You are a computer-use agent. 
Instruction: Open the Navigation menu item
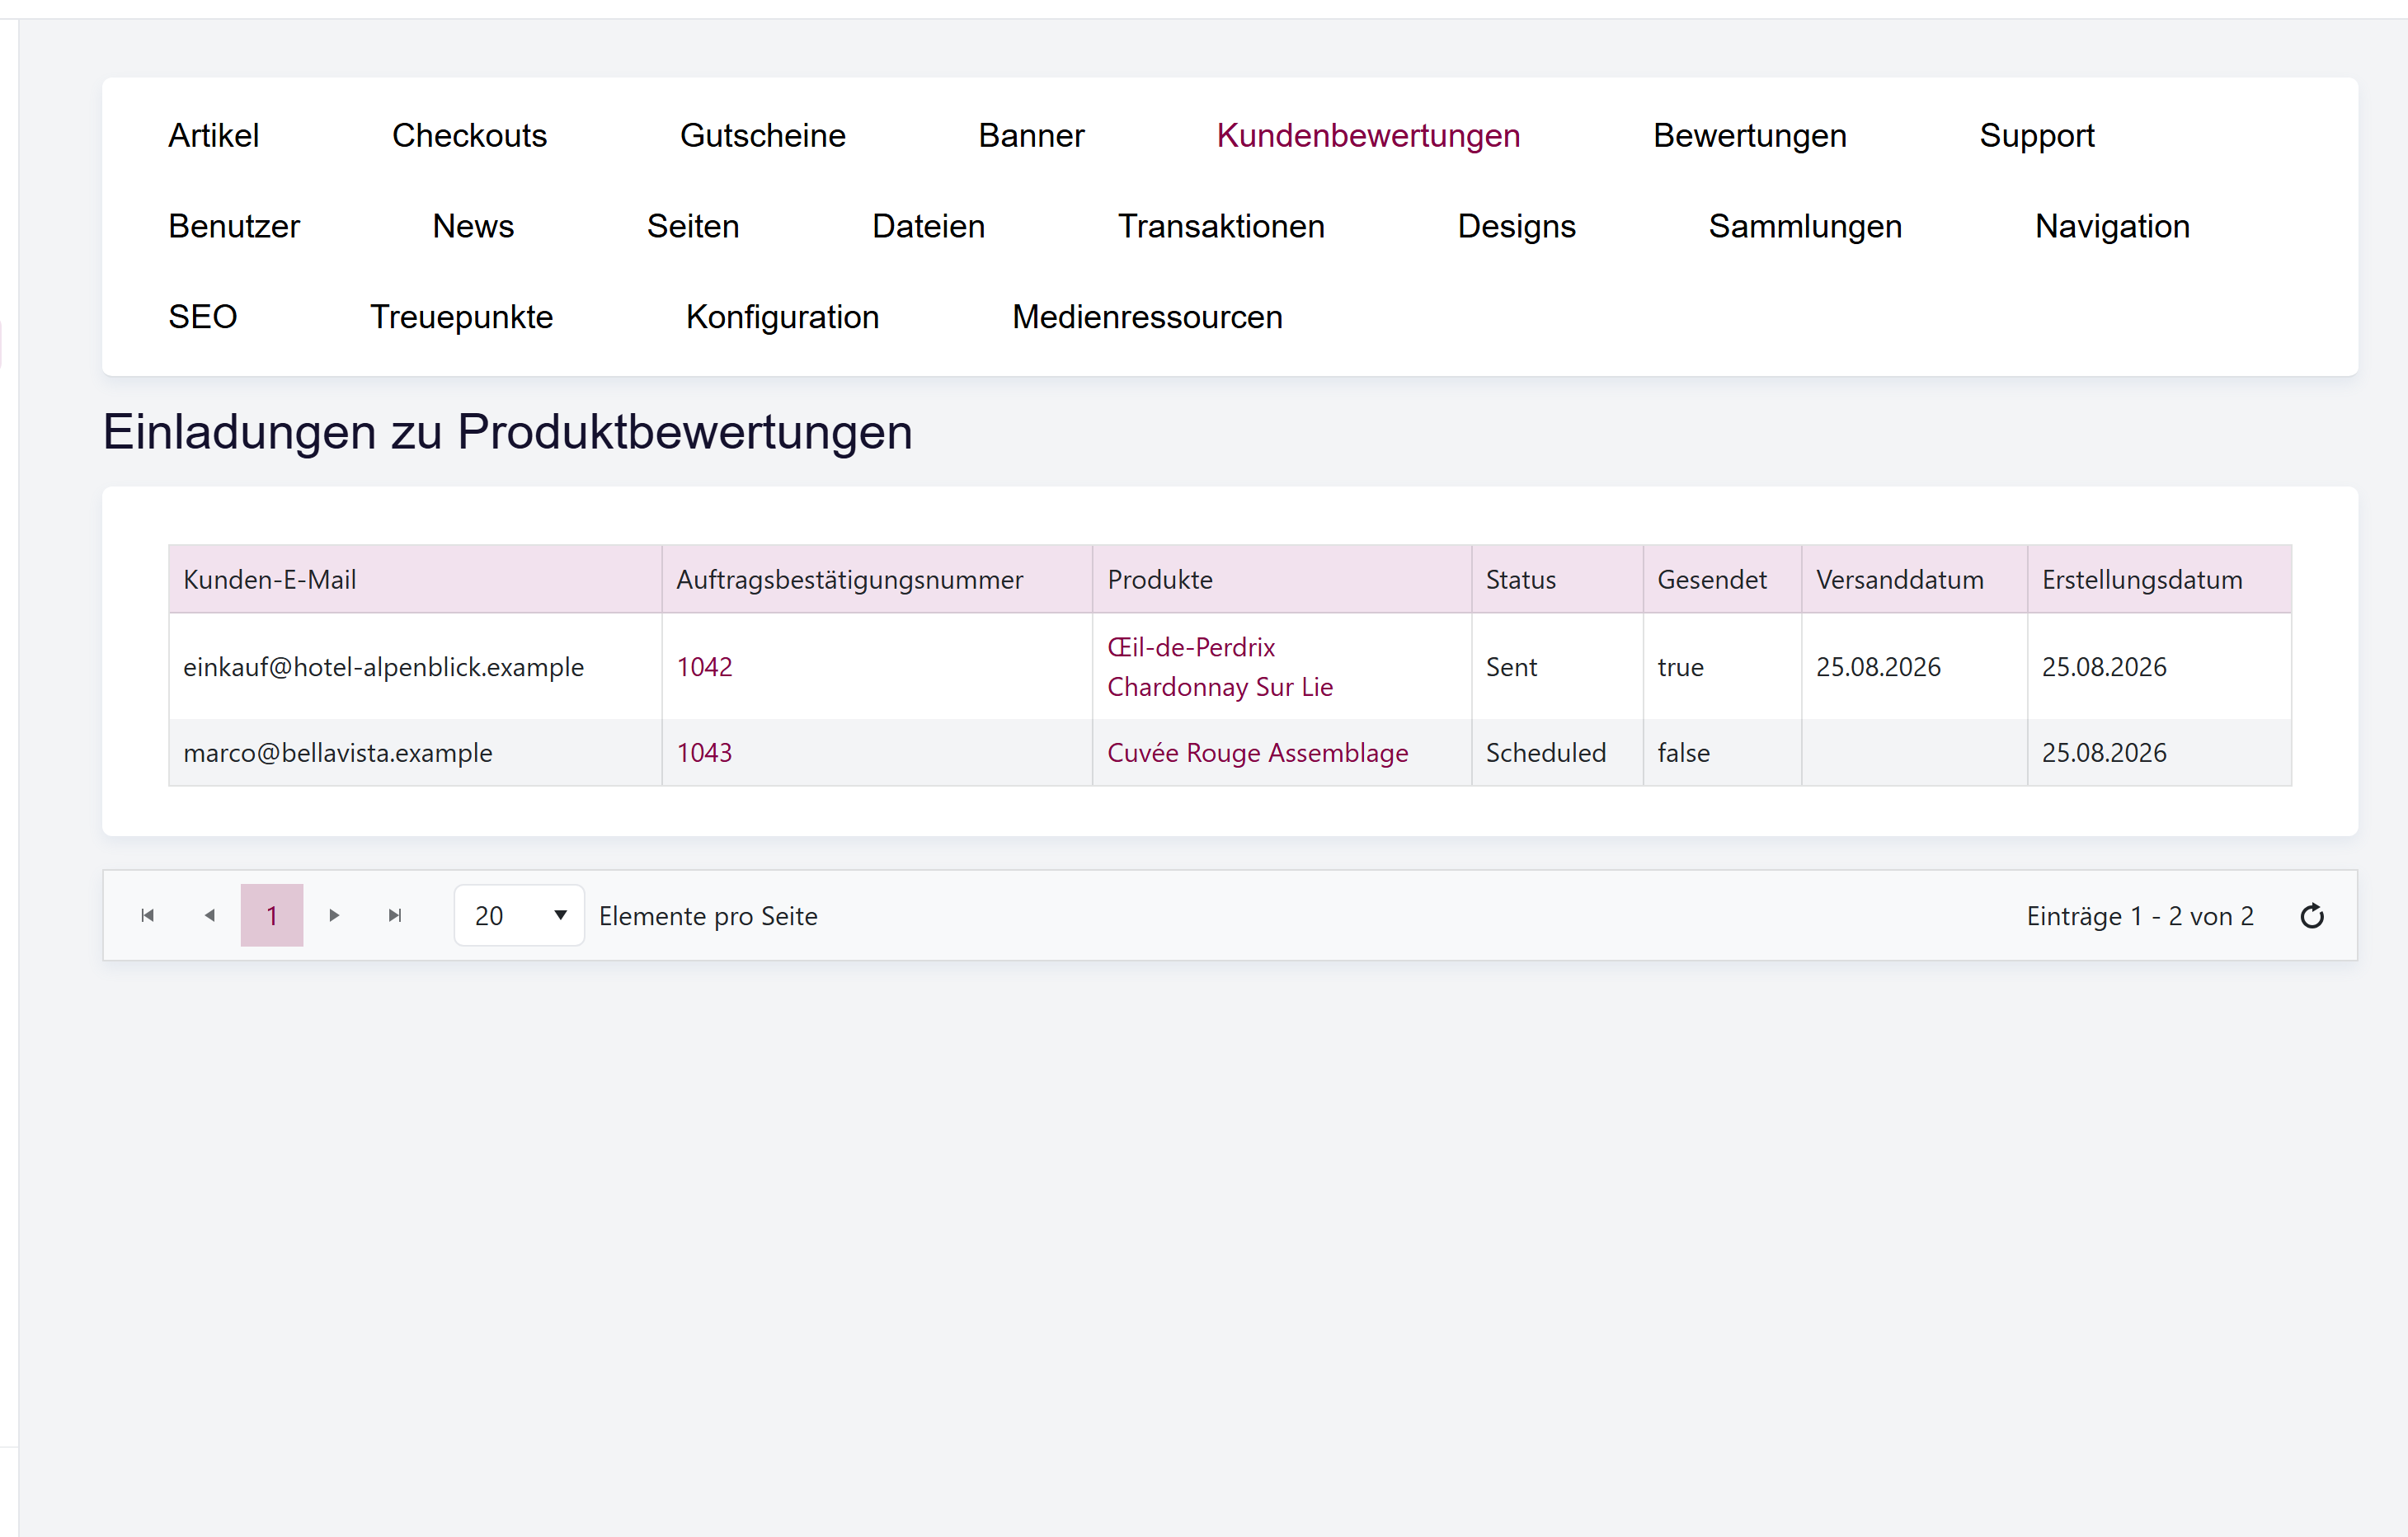click(x=2112, y=226)
